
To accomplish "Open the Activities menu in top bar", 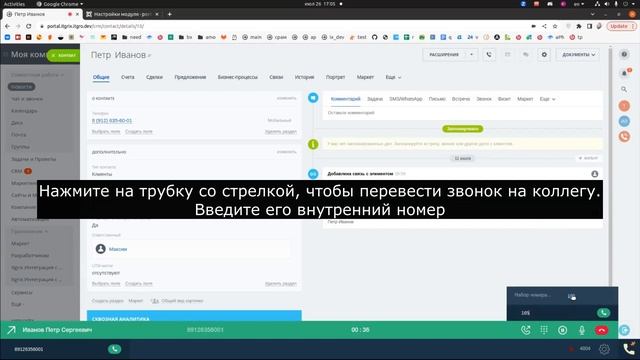I will coord(14,4).
